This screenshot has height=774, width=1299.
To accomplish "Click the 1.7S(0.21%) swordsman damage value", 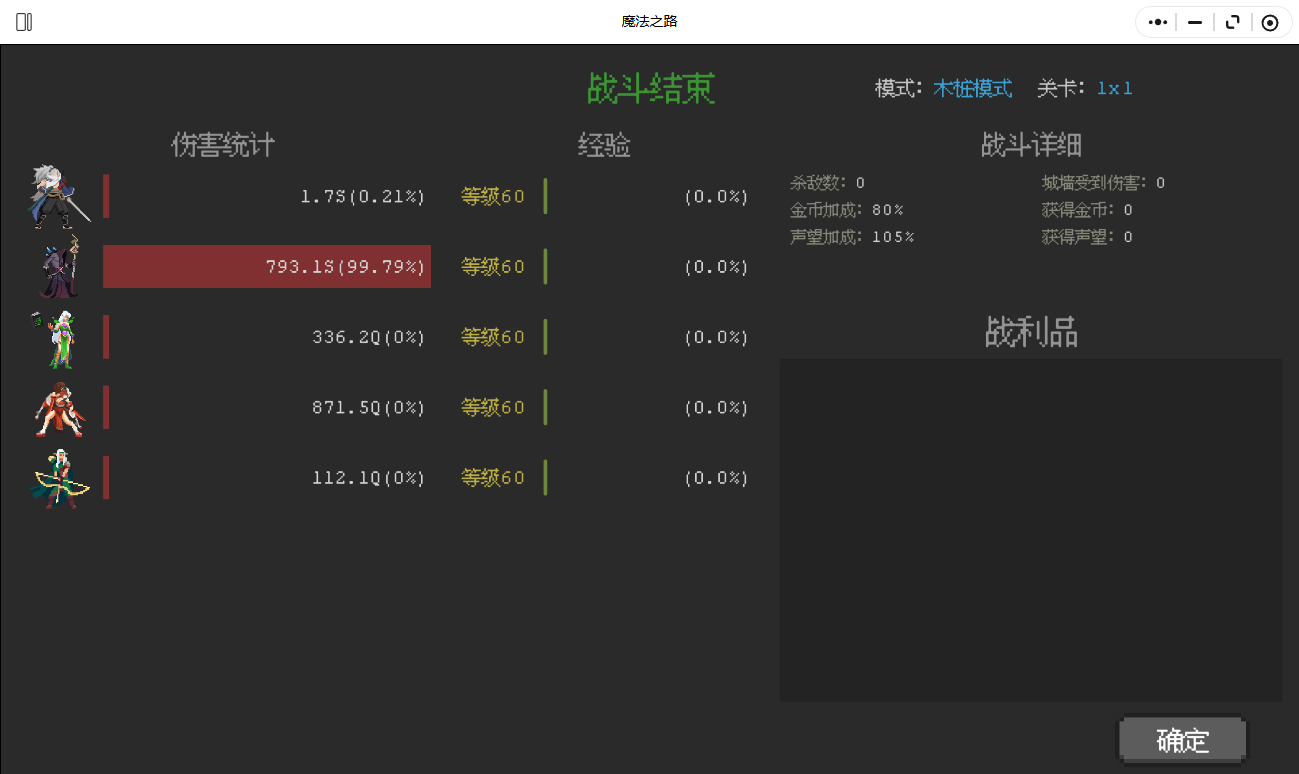I will tap(362, 197).
